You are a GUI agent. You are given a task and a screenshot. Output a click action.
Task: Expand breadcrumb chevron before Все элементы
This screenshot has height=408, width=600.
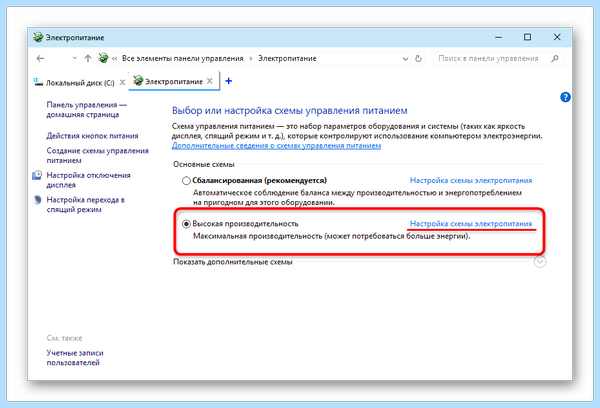[x=114, y=59]
